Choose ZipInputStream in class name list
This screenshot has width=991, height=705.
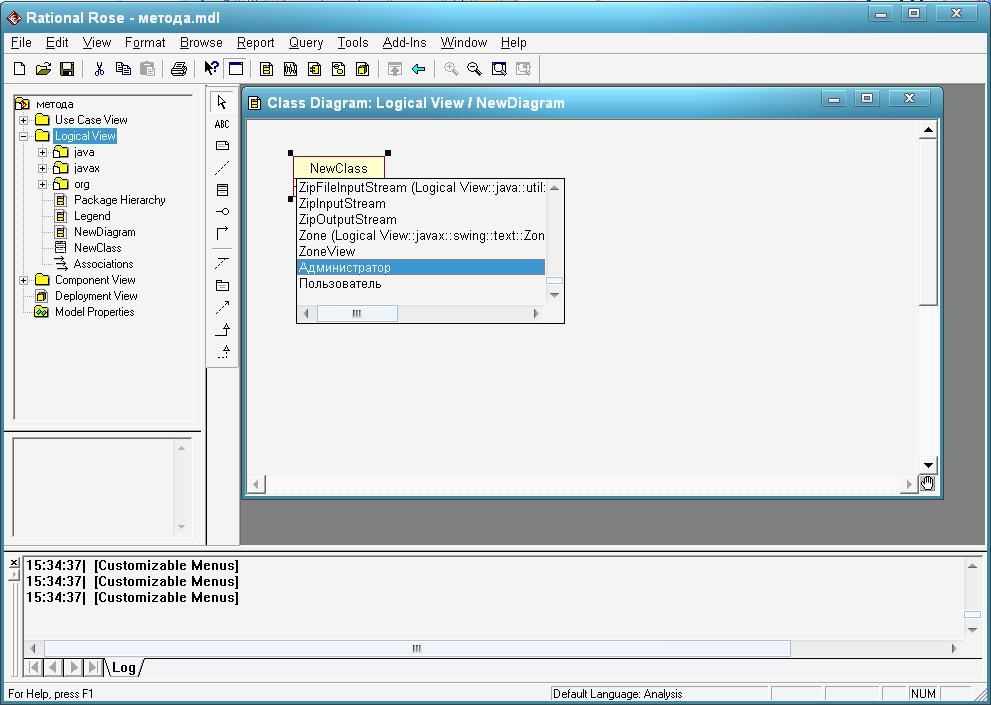(x=421, y=204)
